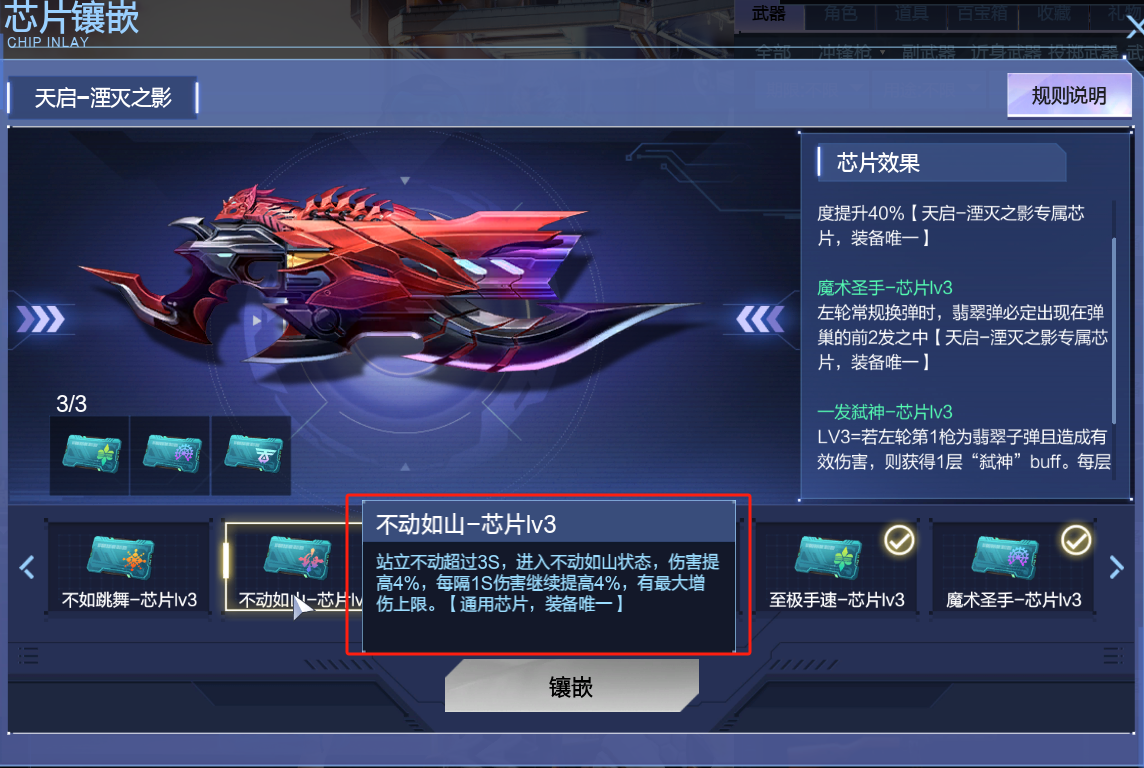Choose the 不如跳舞-芯片lv3 chip
This screenshot has width=1144, height=768.
[129, 567]
